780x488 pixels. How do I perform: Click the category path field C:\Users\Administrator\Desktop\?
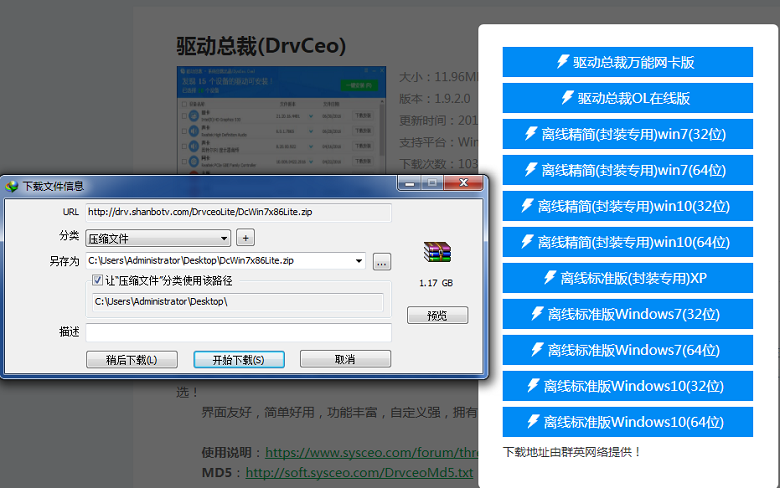[238, 302]
